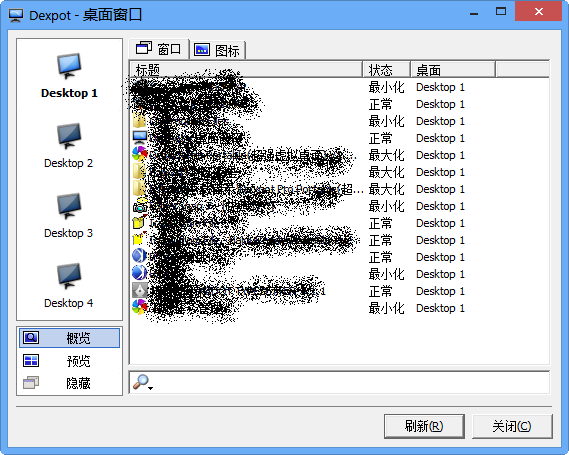Screen dimensions: 569x455
Task: Sort the list by 标题 column header
Action: point(246,69)
